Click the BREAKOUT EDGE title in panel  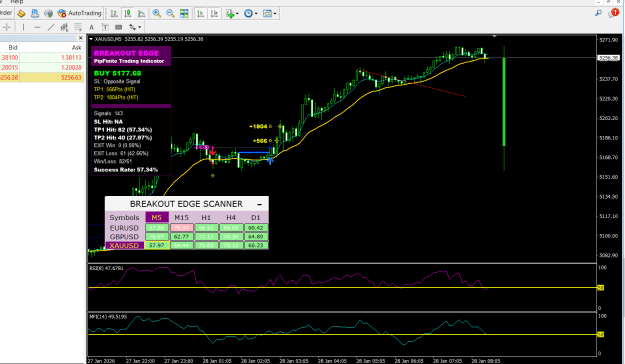[126, 53]
